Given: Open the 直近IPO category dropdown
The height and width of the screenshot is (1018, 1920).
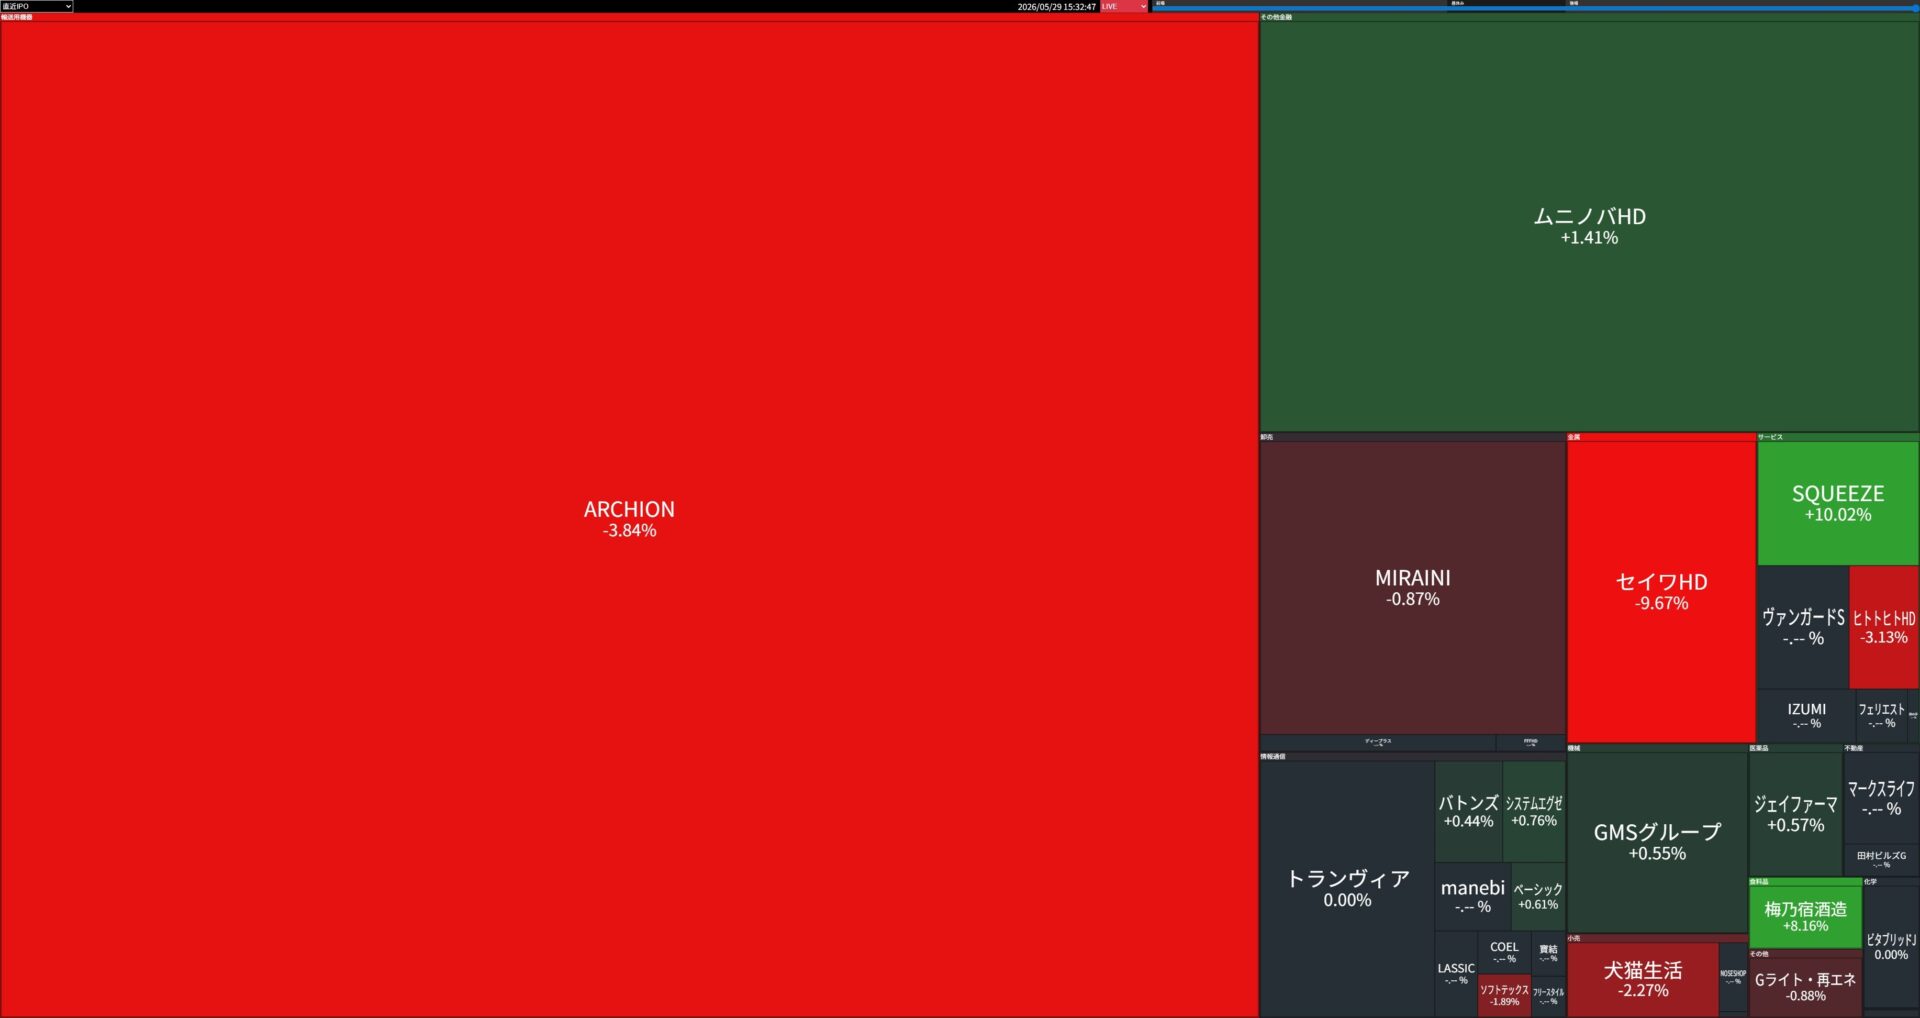Looking at the screenshot, I should pyautogui.click(x=37, y=6).
